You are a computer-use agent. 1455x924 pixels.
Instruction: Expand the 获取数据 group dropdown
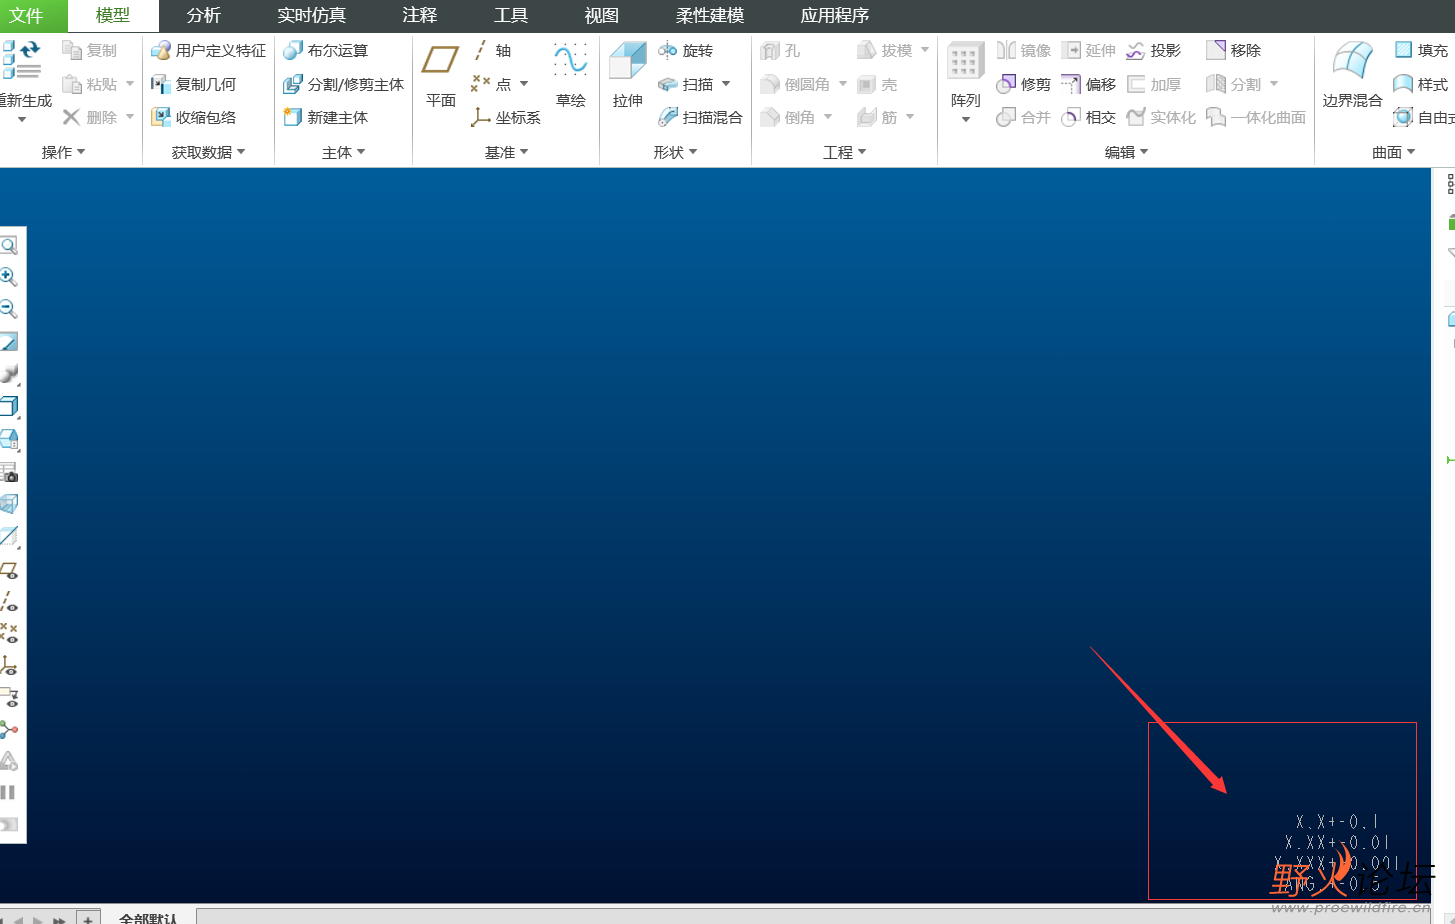point(208,152)
